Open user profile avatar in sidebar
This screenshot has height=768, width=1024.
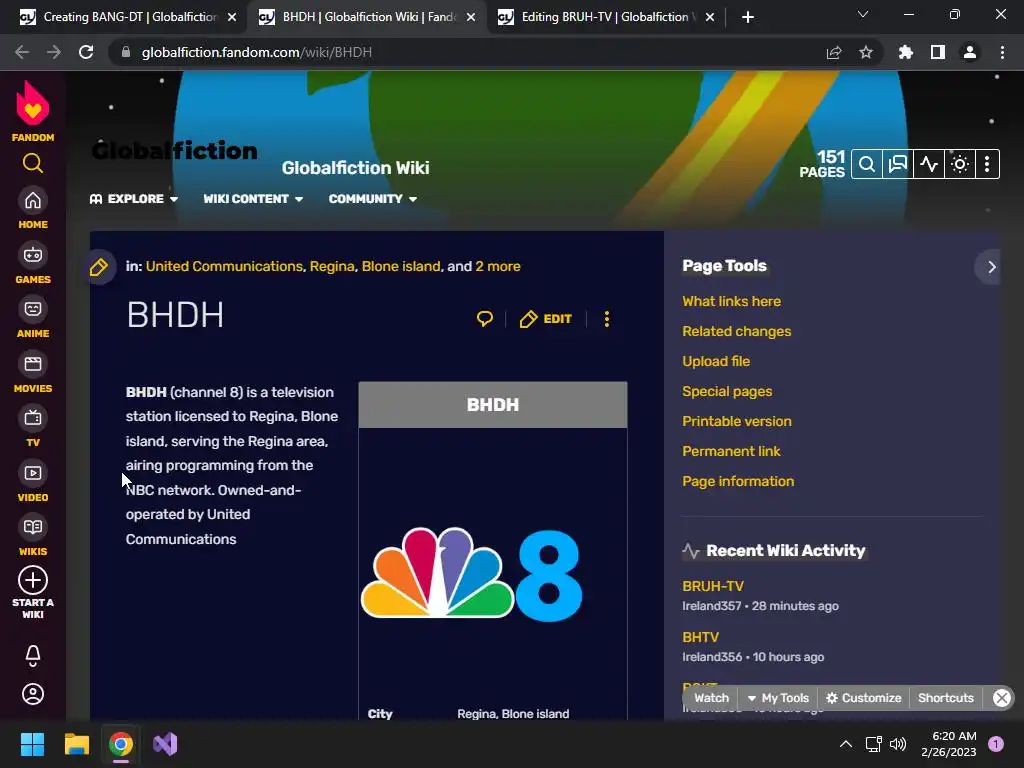click(33, 694)
